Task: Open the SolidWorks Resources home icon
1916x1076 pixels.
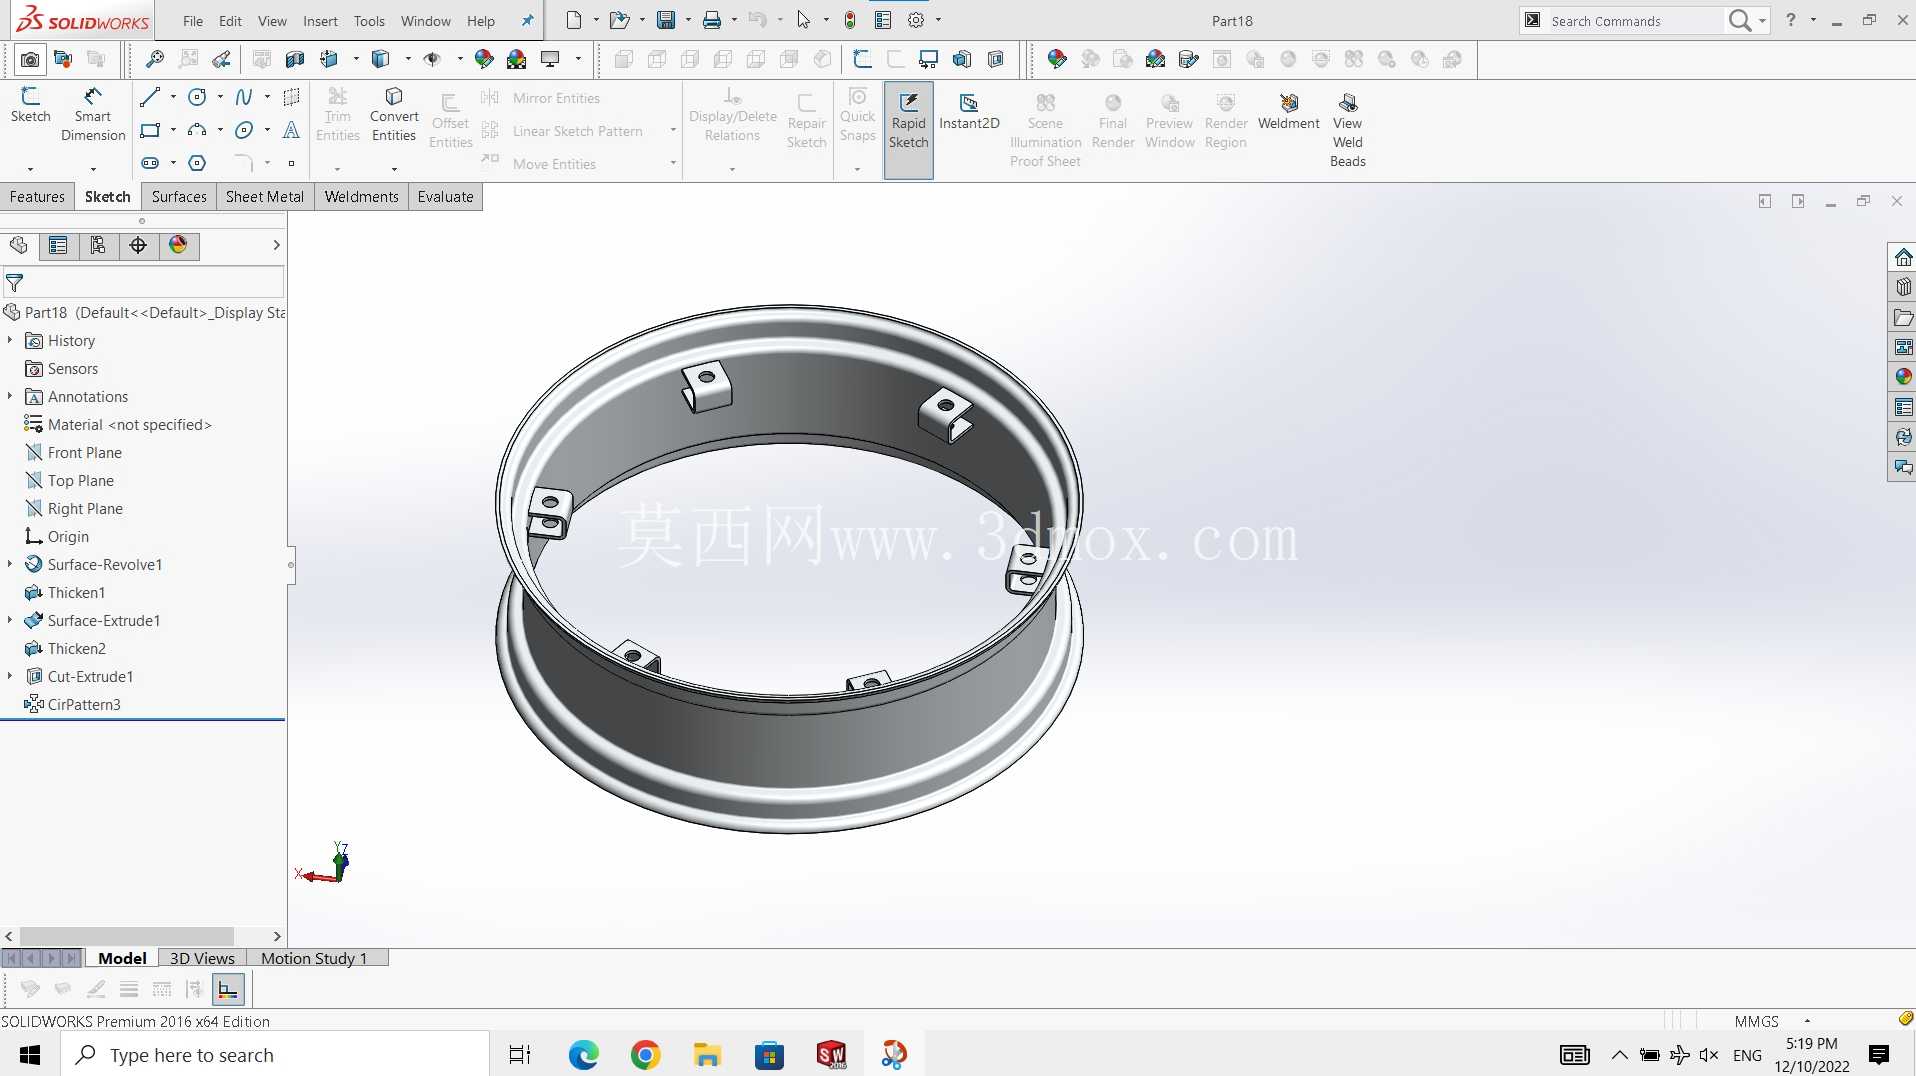Action: 1903,257
